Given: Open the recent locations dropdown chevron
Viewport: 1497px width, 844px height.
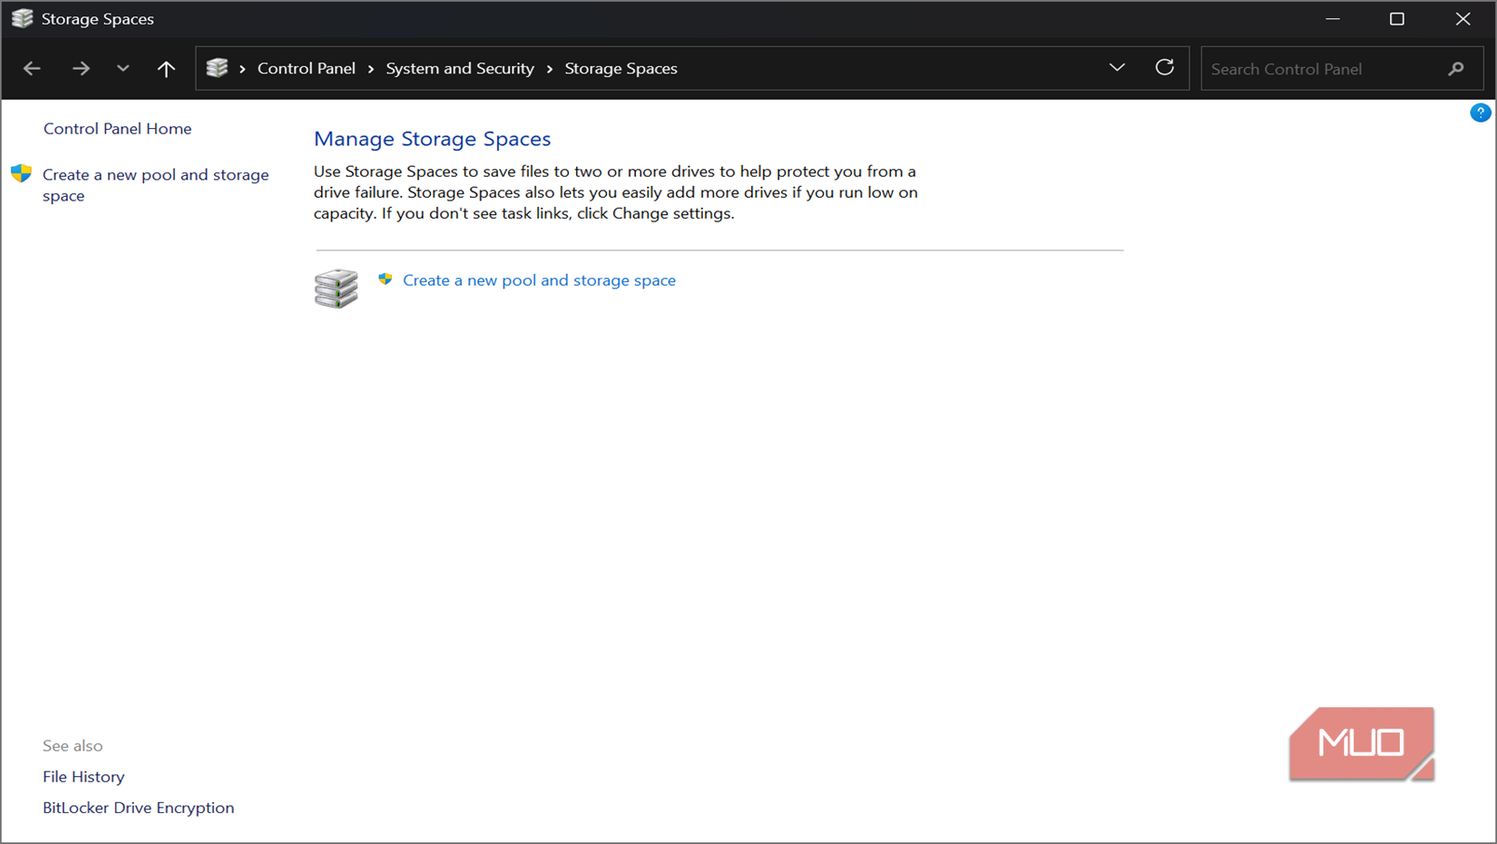Looking at the screenshot, I should 123,69.
